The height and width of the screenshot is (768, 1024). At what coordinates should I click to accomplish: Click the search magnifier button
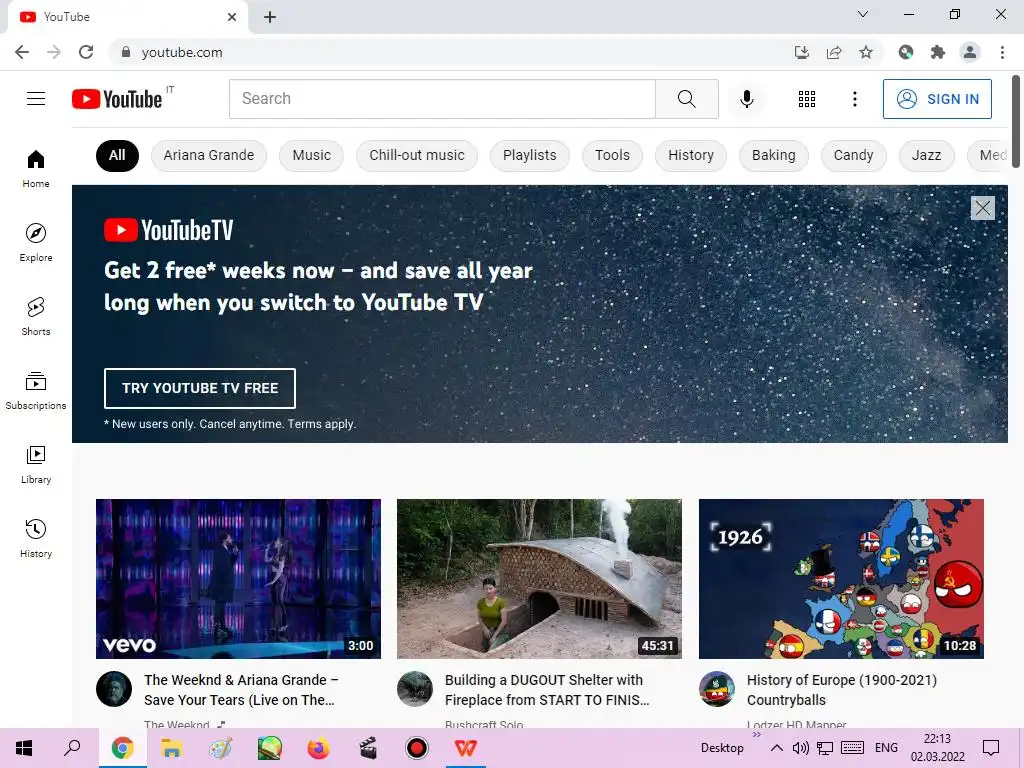(x=686, y=99)
